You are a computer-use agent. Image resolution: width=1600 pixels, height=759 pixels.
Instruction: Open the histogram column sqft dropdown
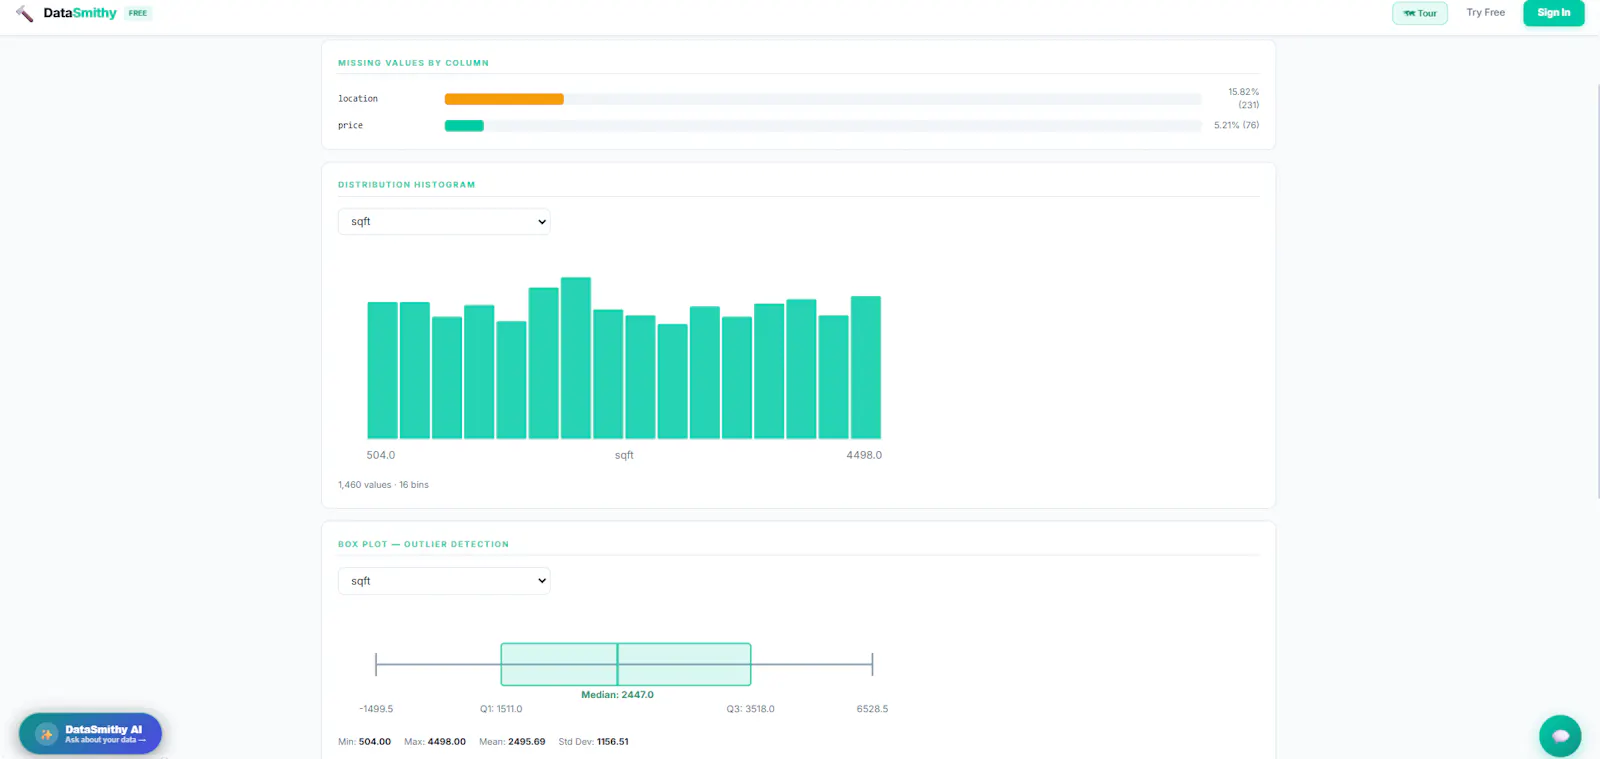(444, 221)
